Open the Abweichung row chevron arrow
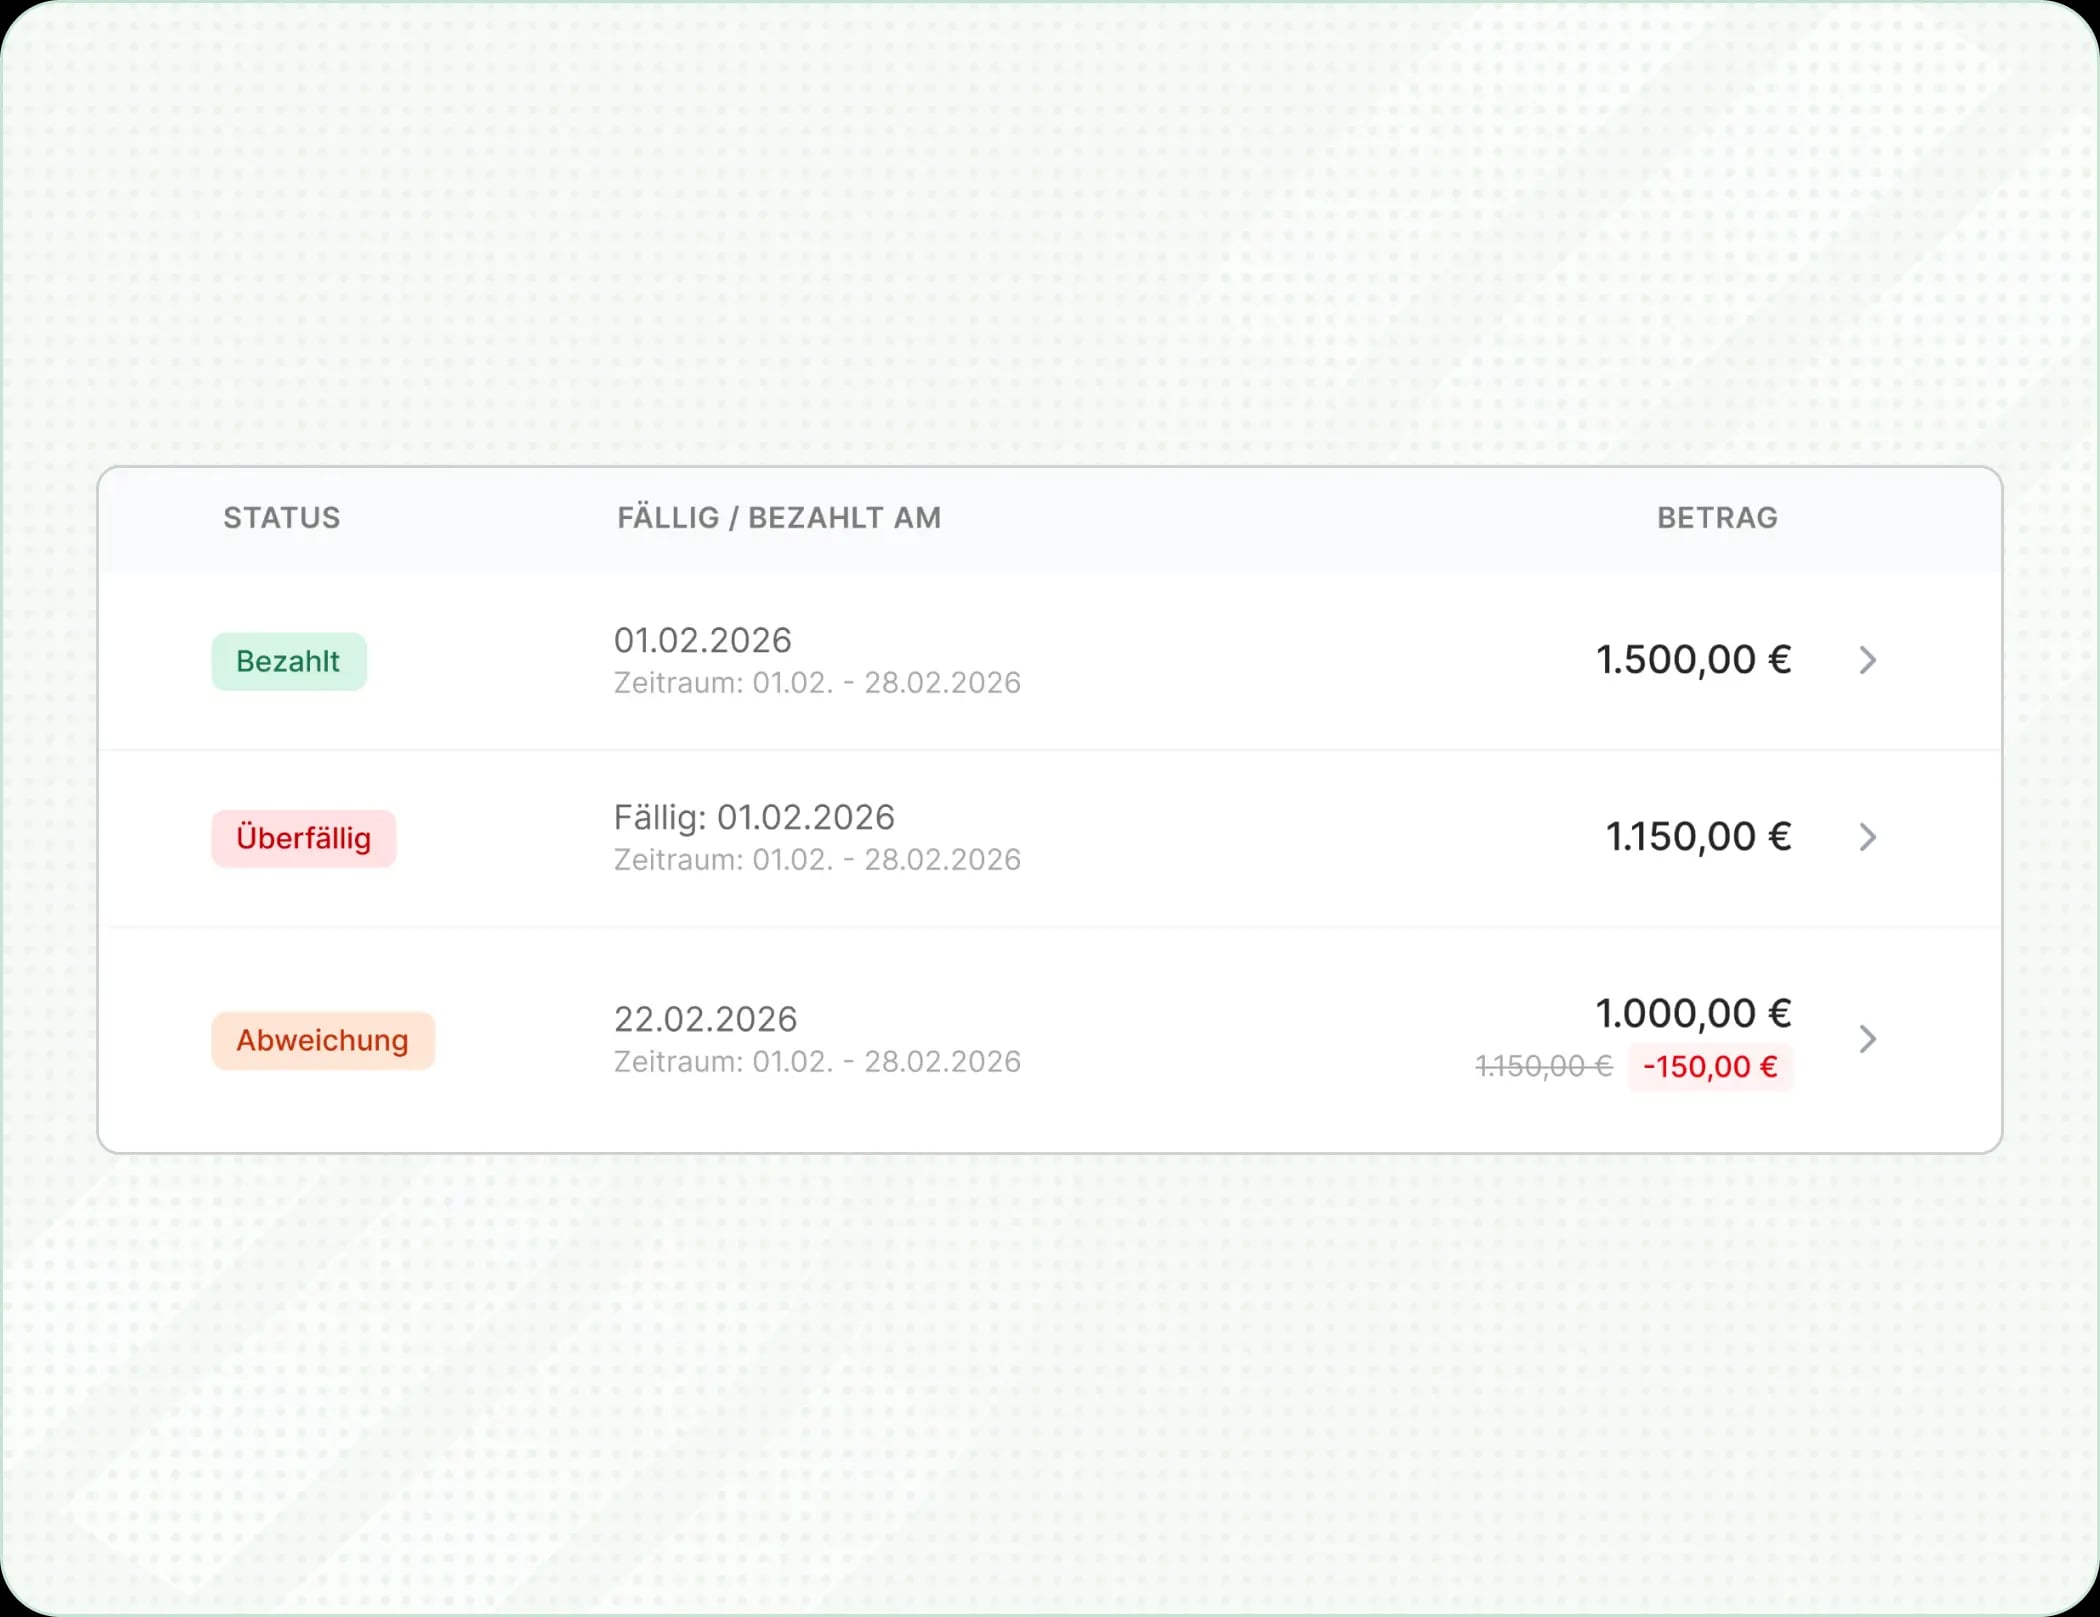 tap(1867, 1039)
